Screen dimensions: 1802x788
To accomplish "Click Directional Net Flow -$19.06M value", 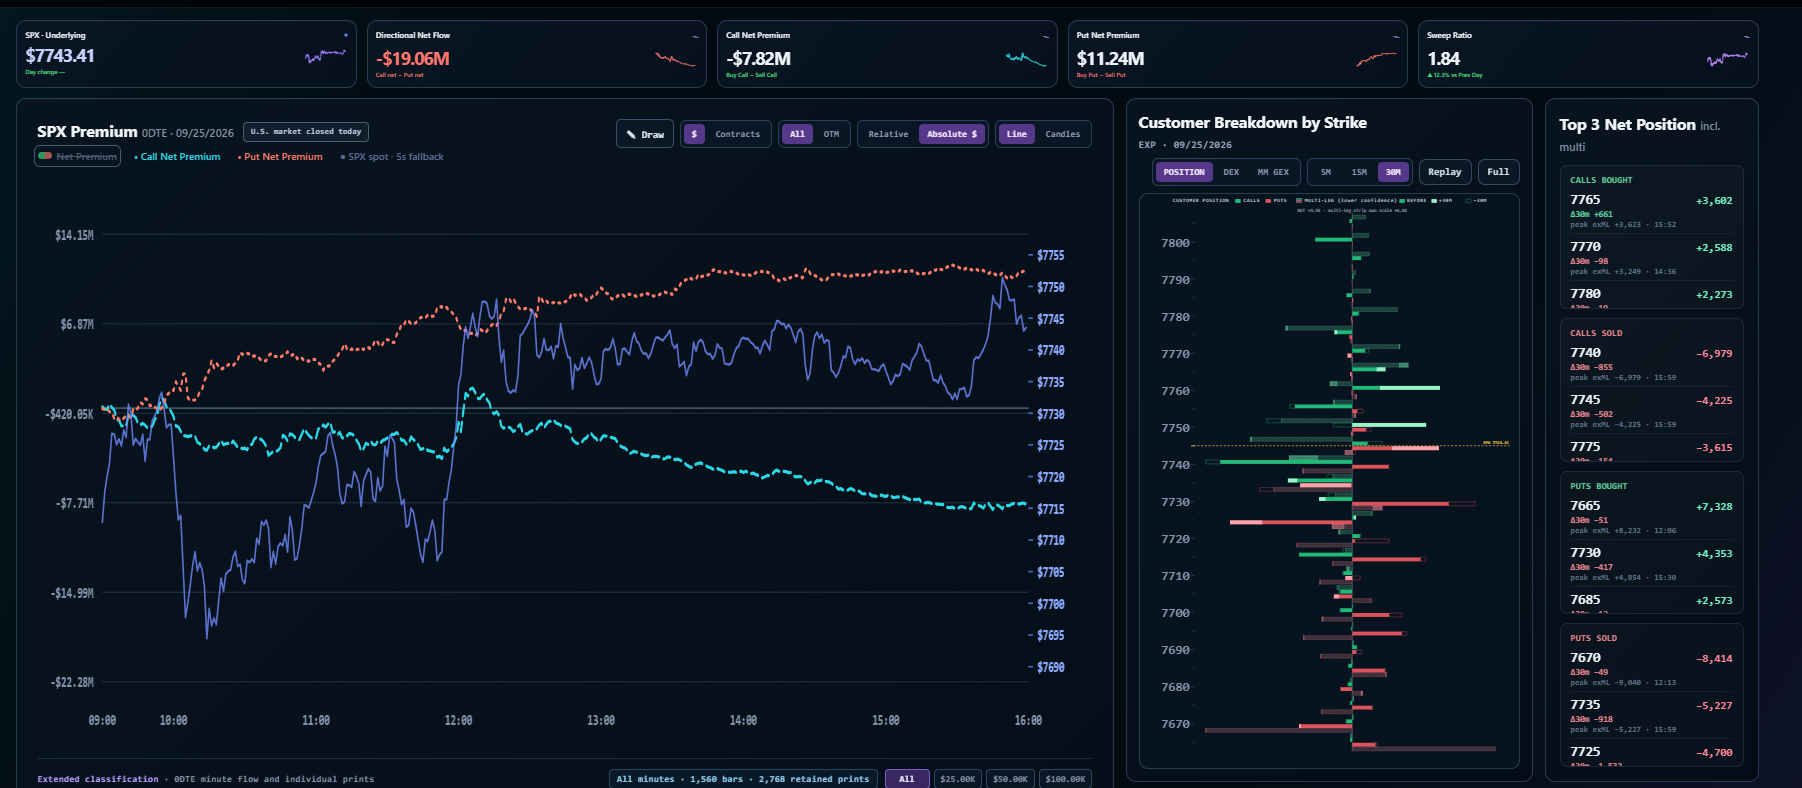I will tap(413, 59).
